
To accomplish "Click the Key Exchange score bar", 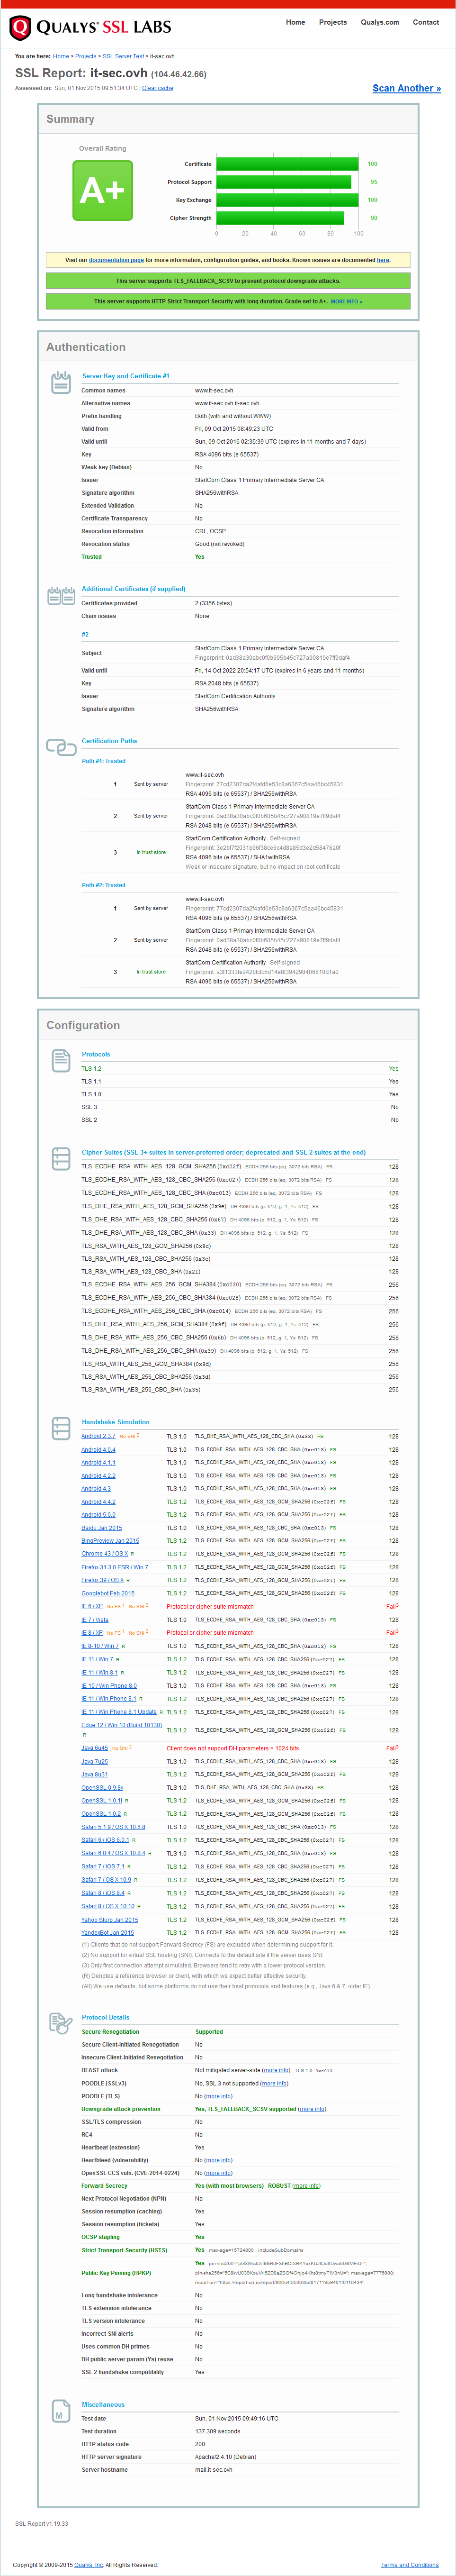I will tap(287, 200).
